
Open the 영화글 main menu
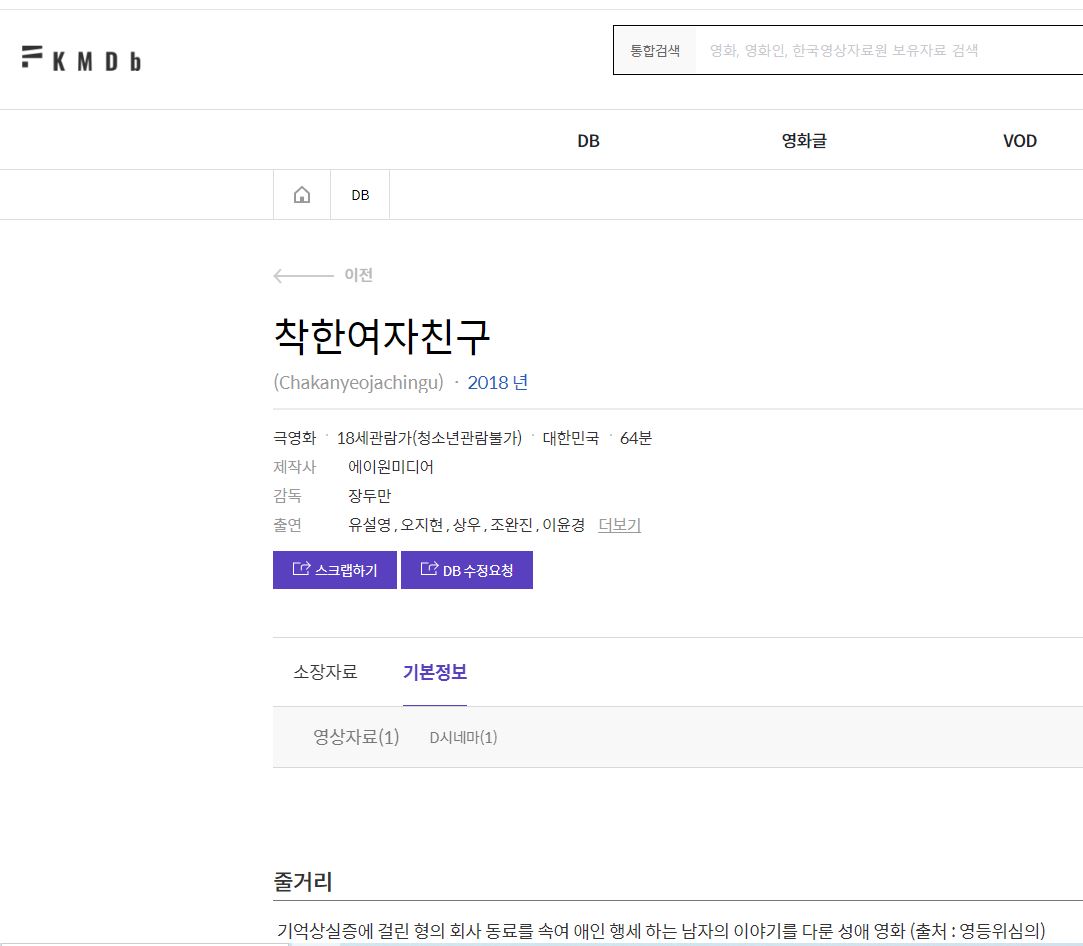(x=804, y=141)
